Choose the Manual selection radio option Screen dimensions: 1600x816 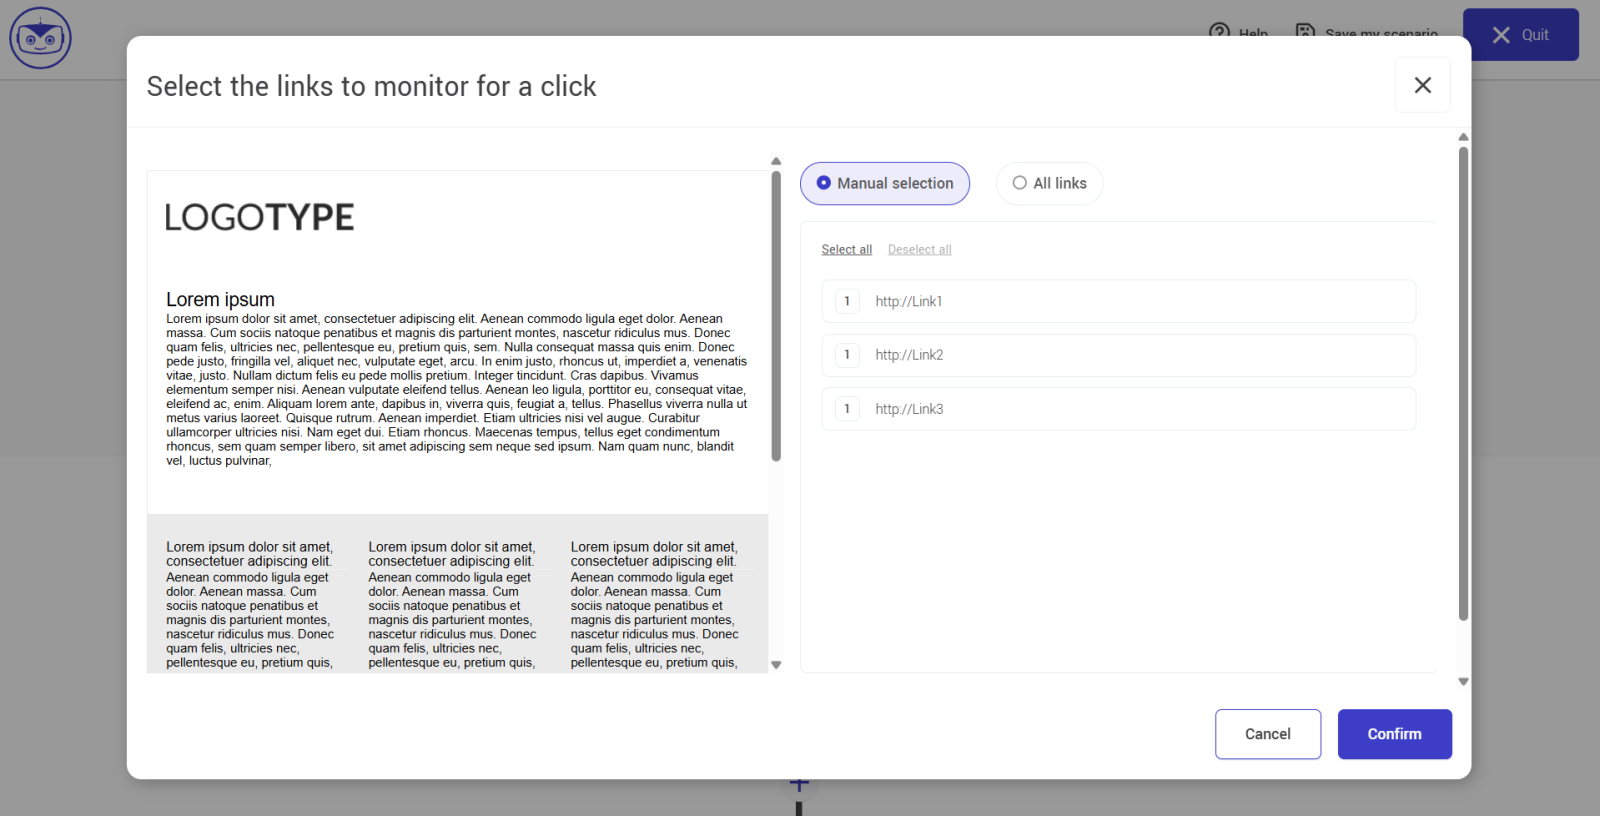(884, 184)
